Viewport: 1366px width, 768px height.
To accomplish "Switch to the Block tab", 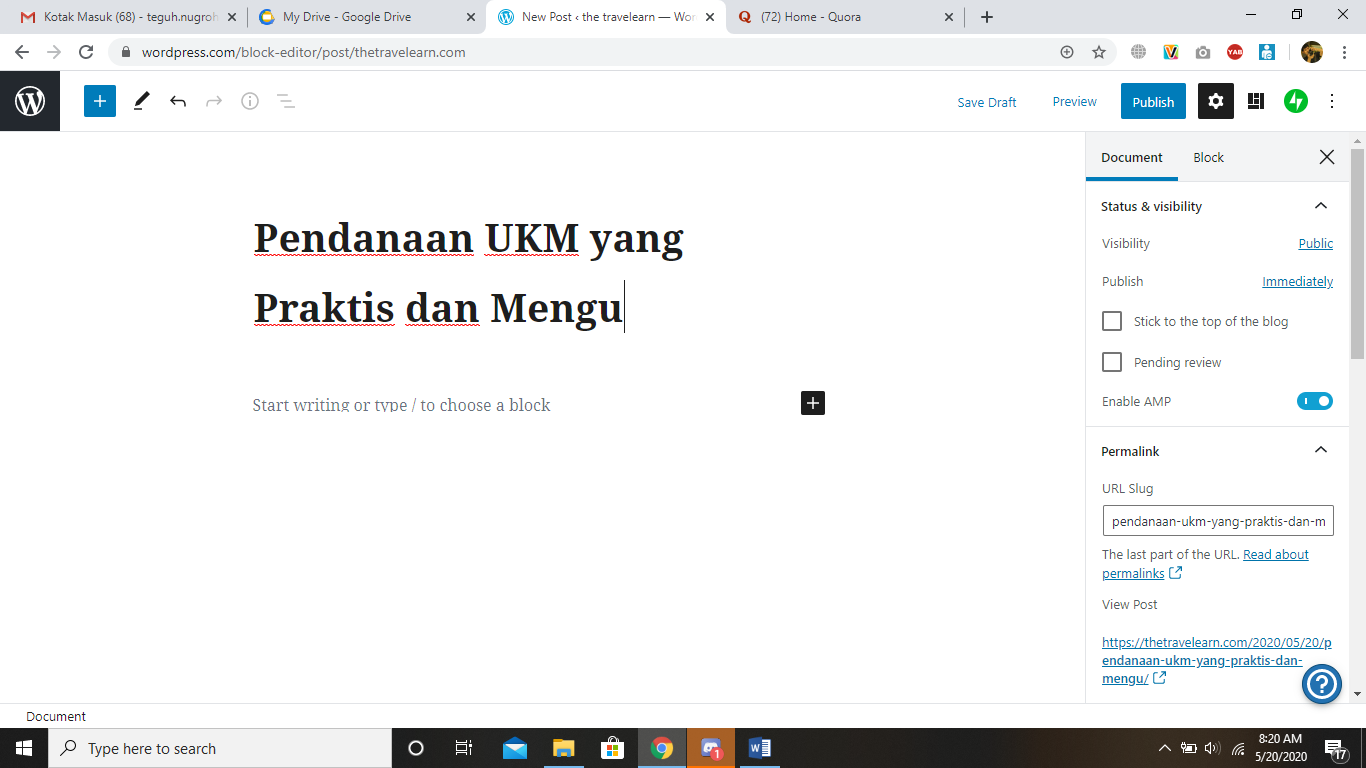I will (1208, 158).
